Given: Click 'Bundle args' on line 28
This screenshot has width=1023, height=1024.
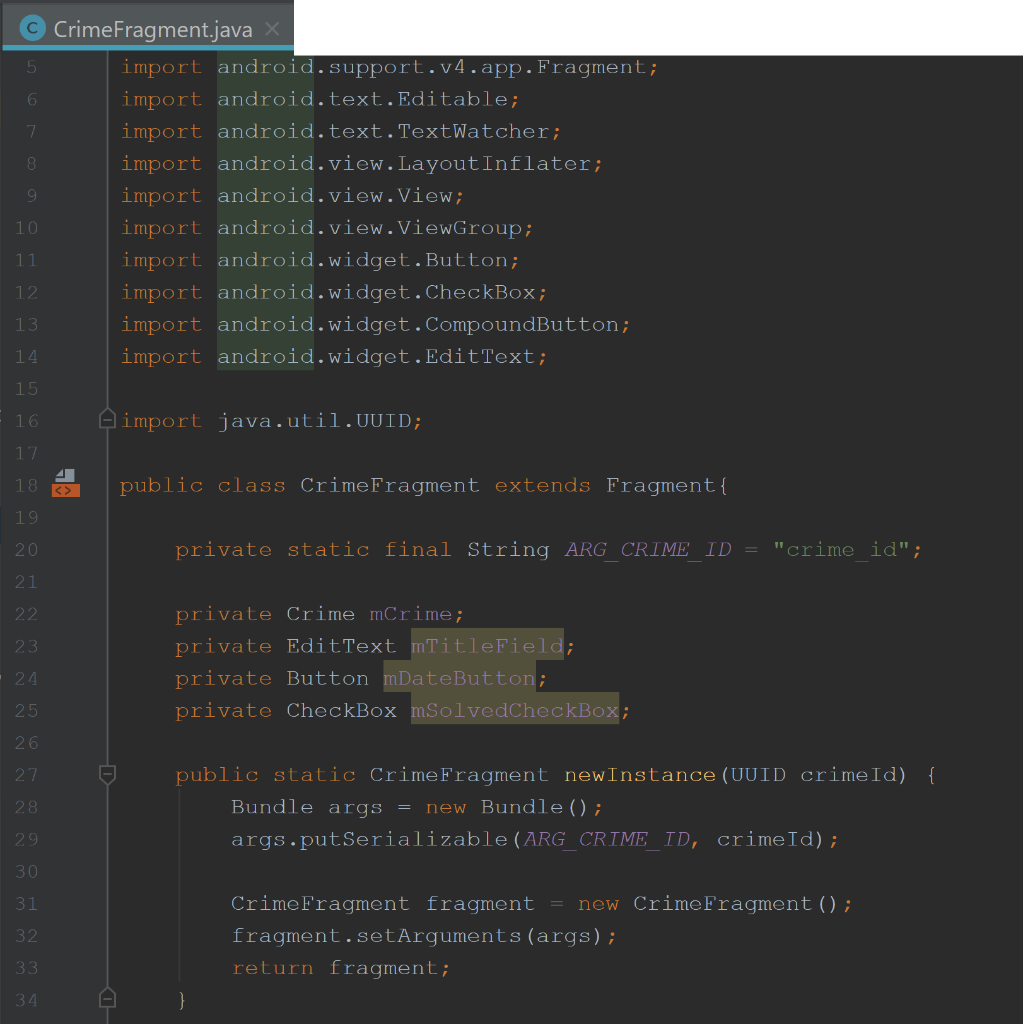Looking at the screenshot, I should coord(306,807).
